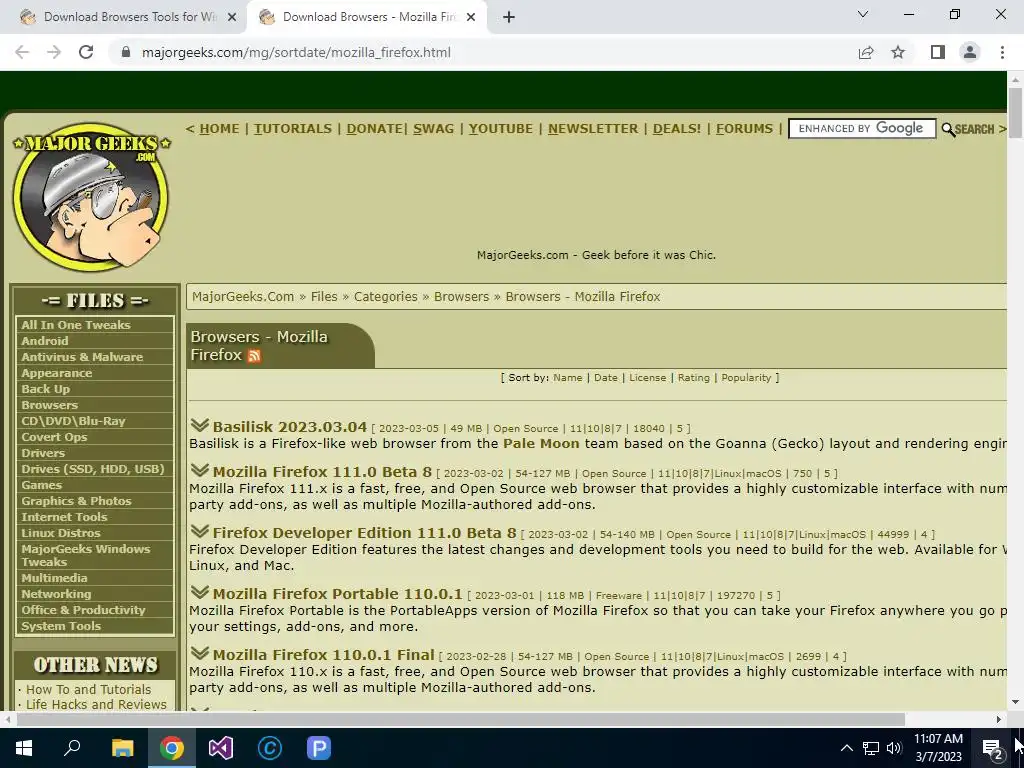Image resolution: width=1024 pixels, height=768 pixels.
Task: Sort the list by License
Action: click(648, 377)
